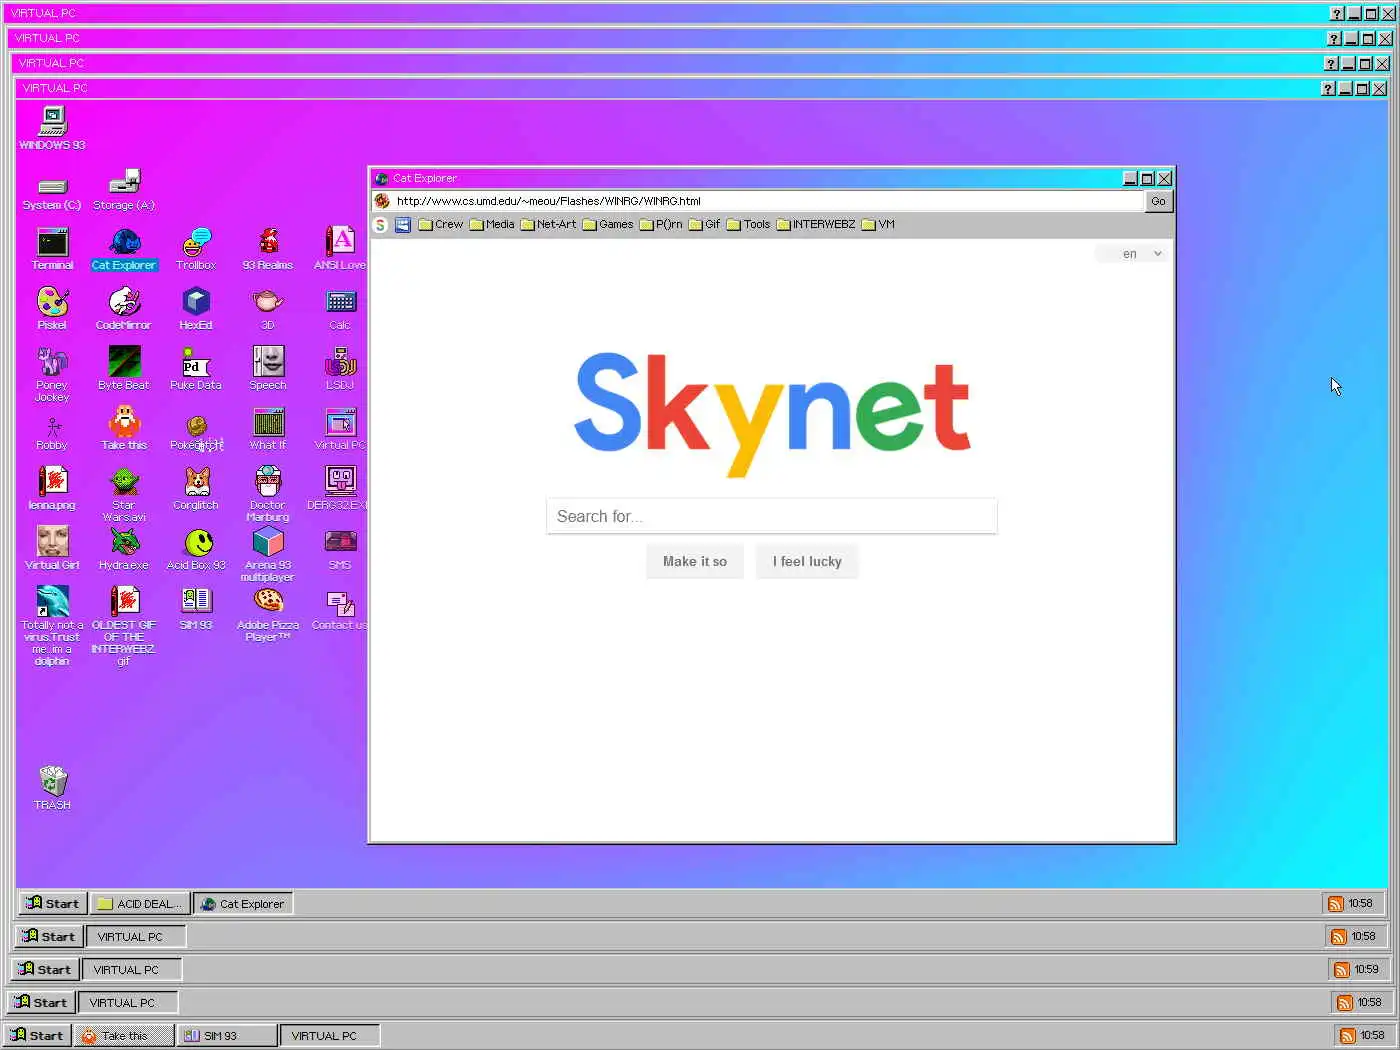Screen dimensions: 1400x1050
Task: Open the Games bookmarks folder
Action: point(608,225)
